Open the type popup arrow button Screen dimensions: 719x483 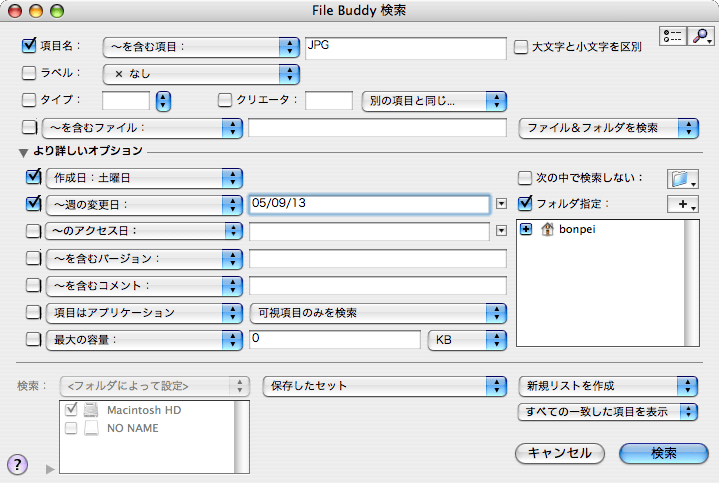point(163,101)
